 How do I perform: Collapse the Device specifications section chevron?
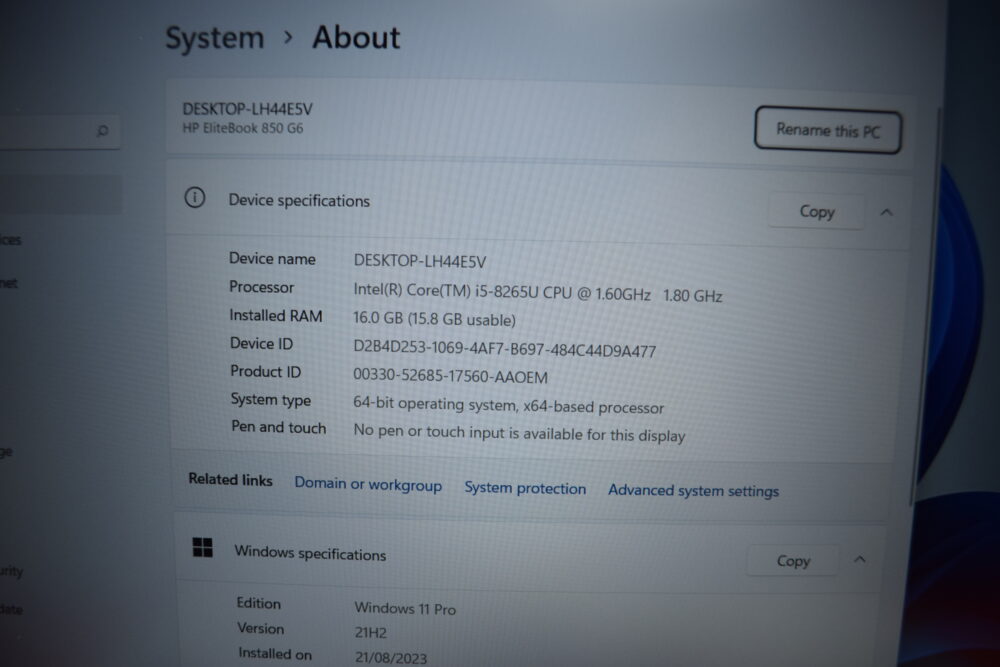pos(886,212)
